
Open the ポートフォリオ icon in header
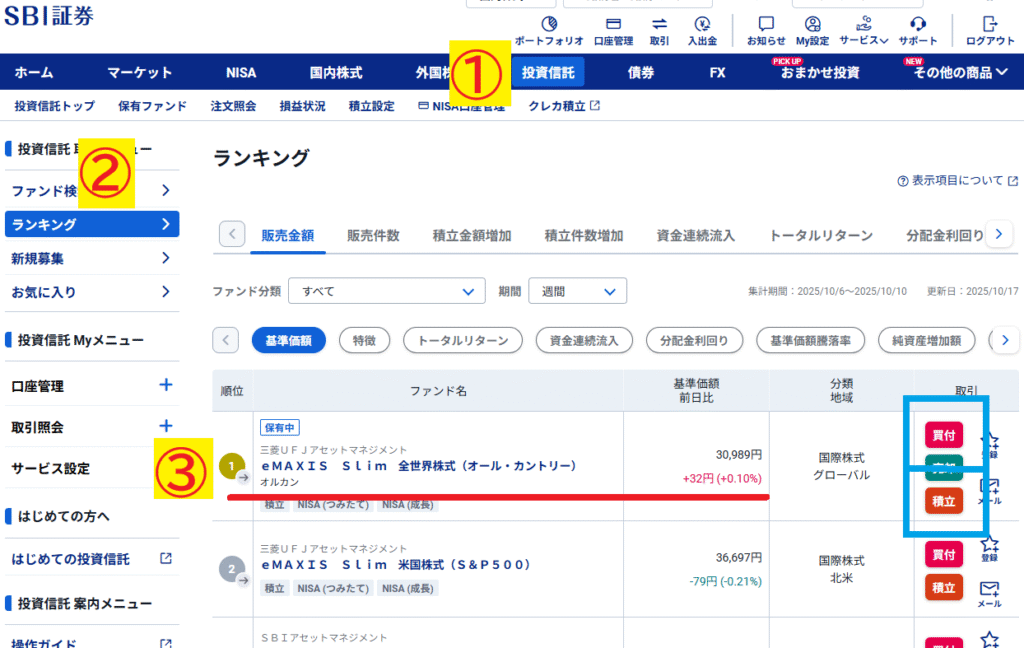click(548, 24)
